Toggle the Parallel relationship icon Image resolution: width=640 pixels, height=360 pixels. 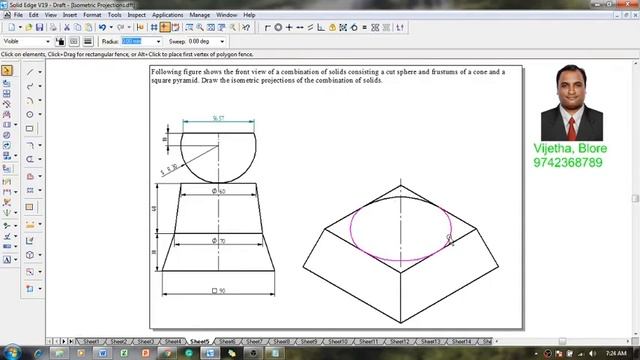[311, 27]
